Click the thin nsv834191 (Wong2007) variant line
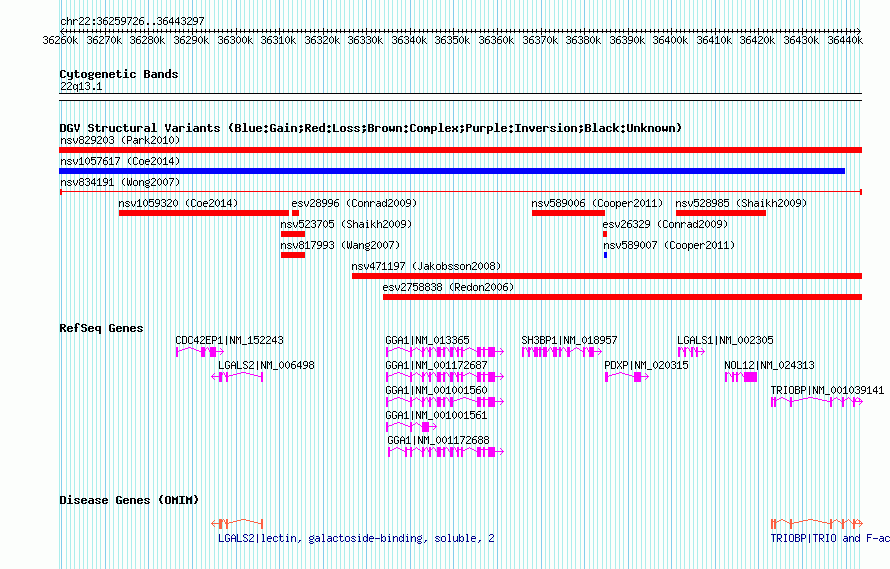Screen dimensions: 890x569 pos(460,192)
